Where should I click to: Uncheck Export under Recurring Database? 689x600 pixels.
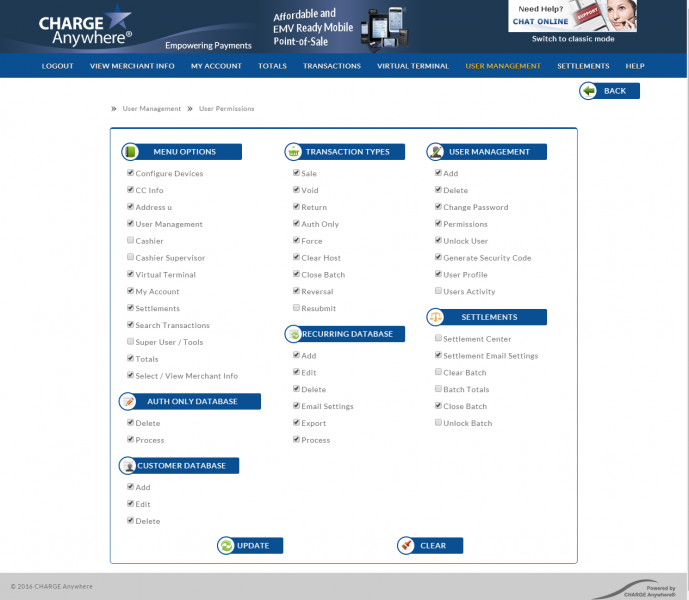pos(297,422)
